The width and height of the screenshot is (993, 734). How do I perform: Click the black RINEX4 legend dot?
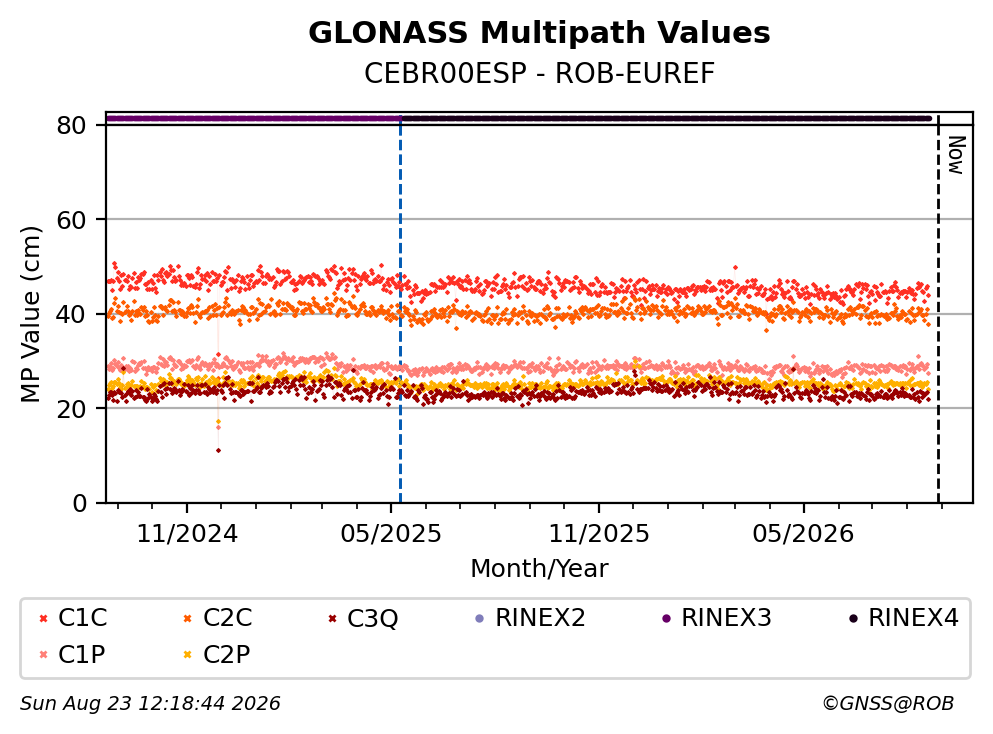853,619
